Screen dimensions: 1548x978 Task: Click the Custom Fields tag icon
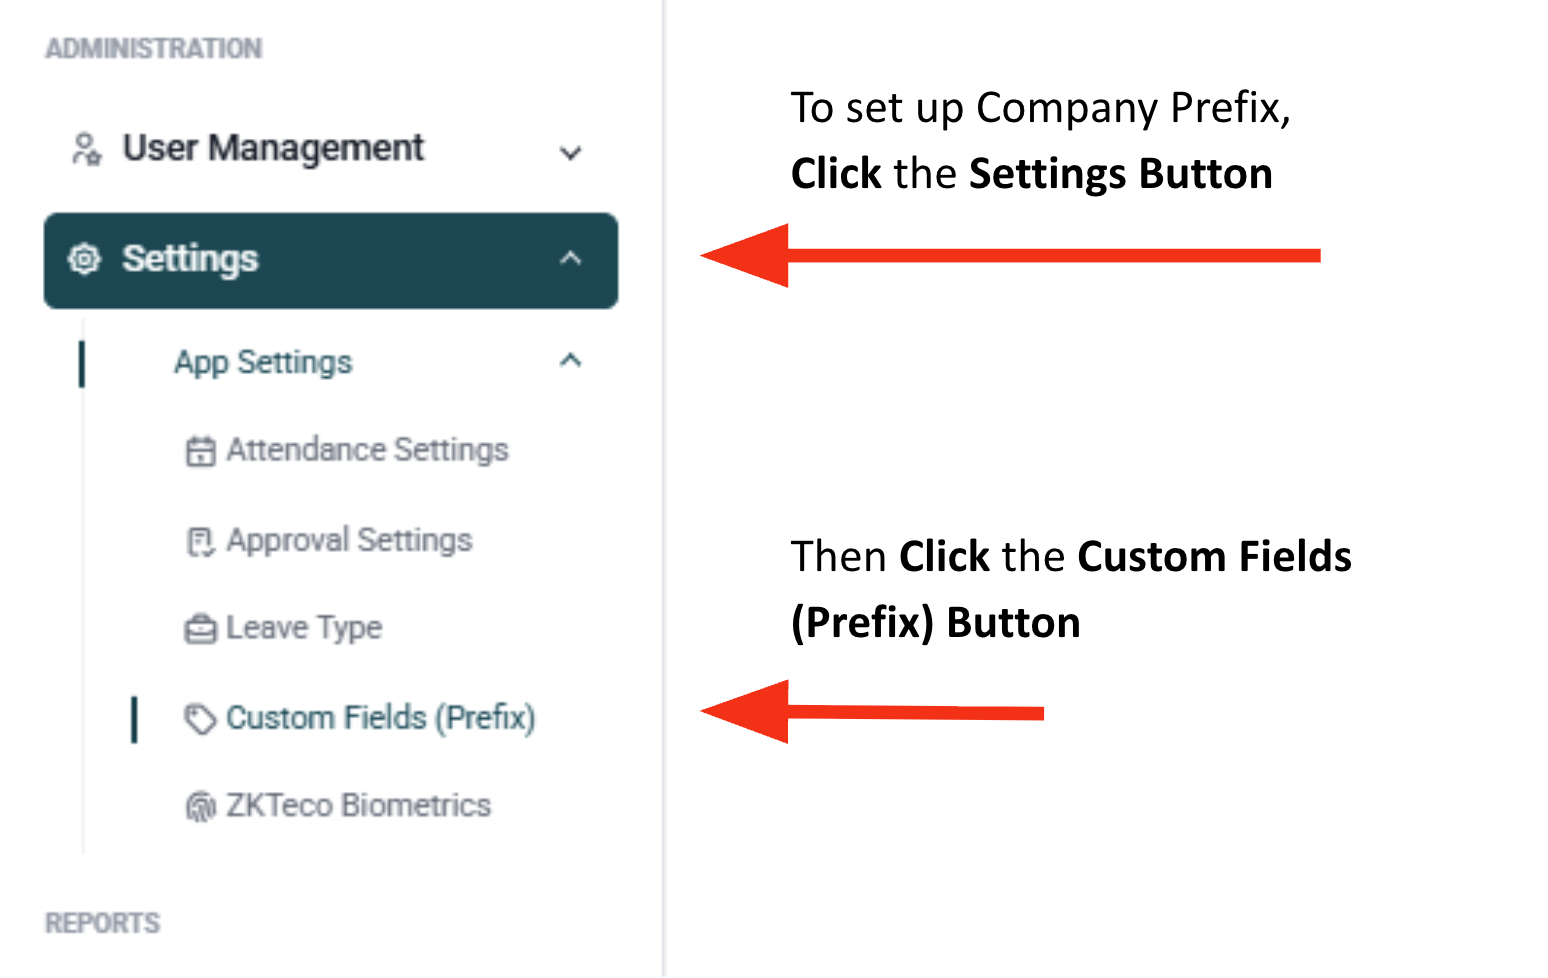200,718
